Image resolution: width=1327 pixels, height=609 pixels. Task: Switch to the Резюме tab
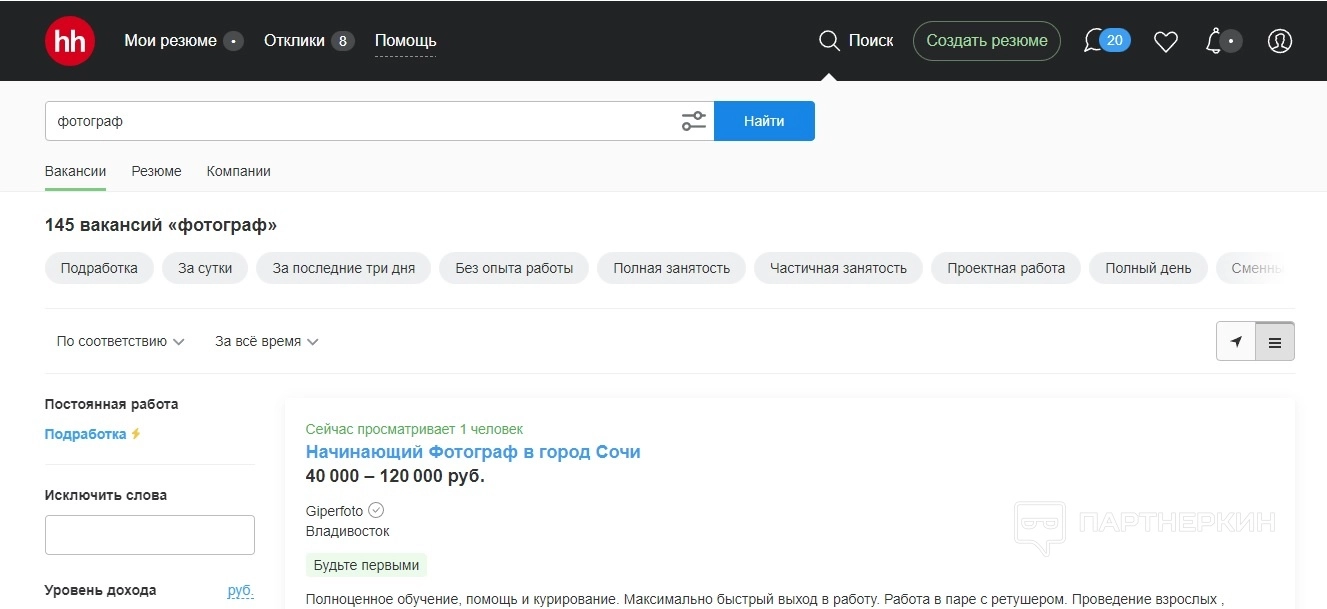tap(156, 171)
